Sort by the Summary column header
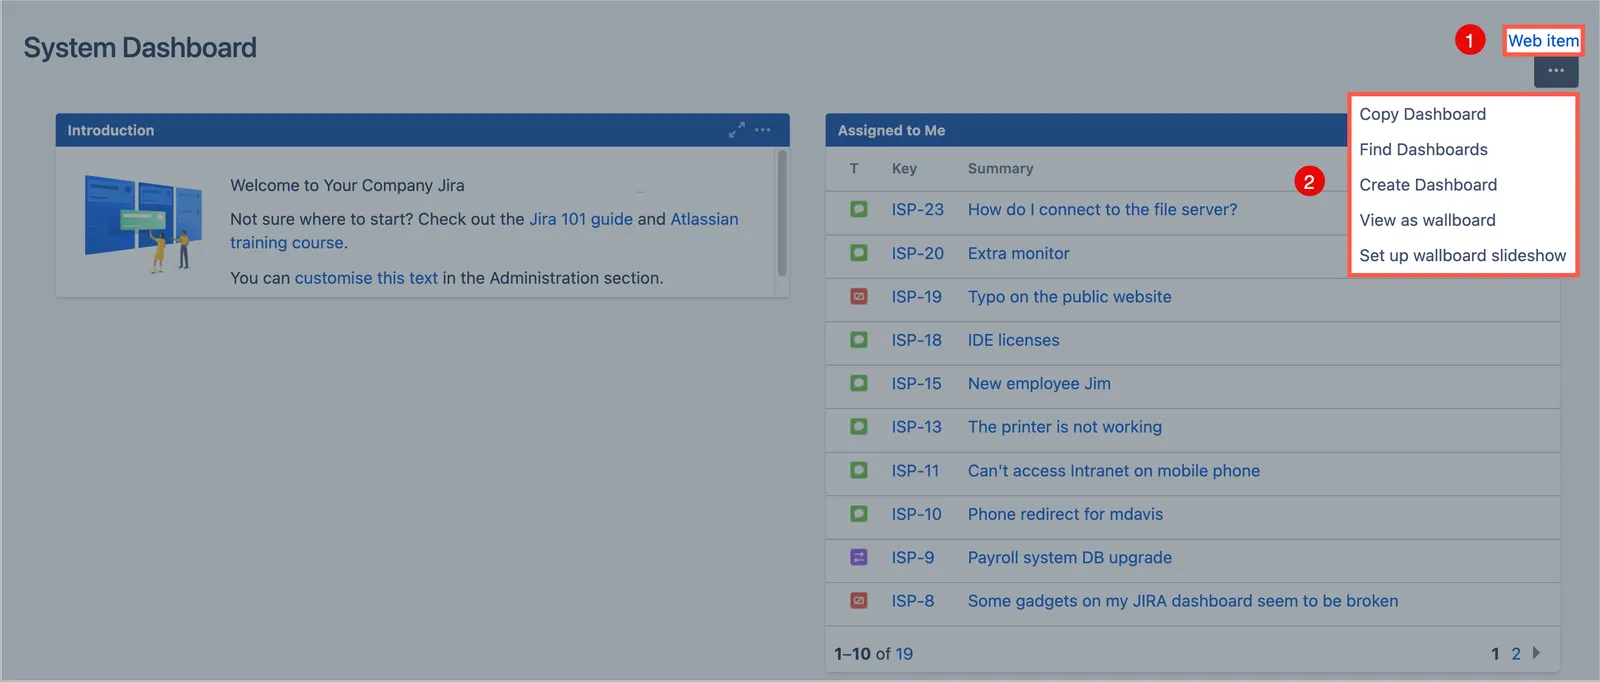The image size is (1600, 682). tap(1001, 169)
